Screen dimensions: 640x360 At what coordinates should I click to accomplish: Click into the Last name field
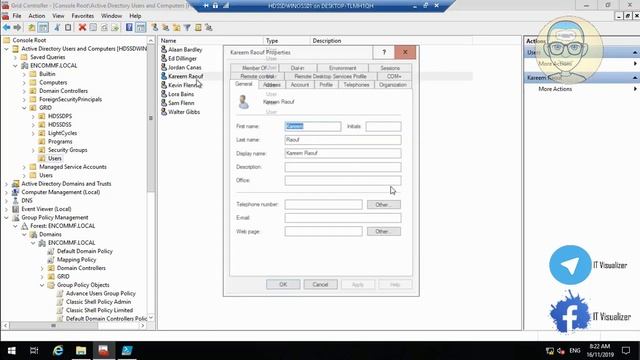point(343,140)
